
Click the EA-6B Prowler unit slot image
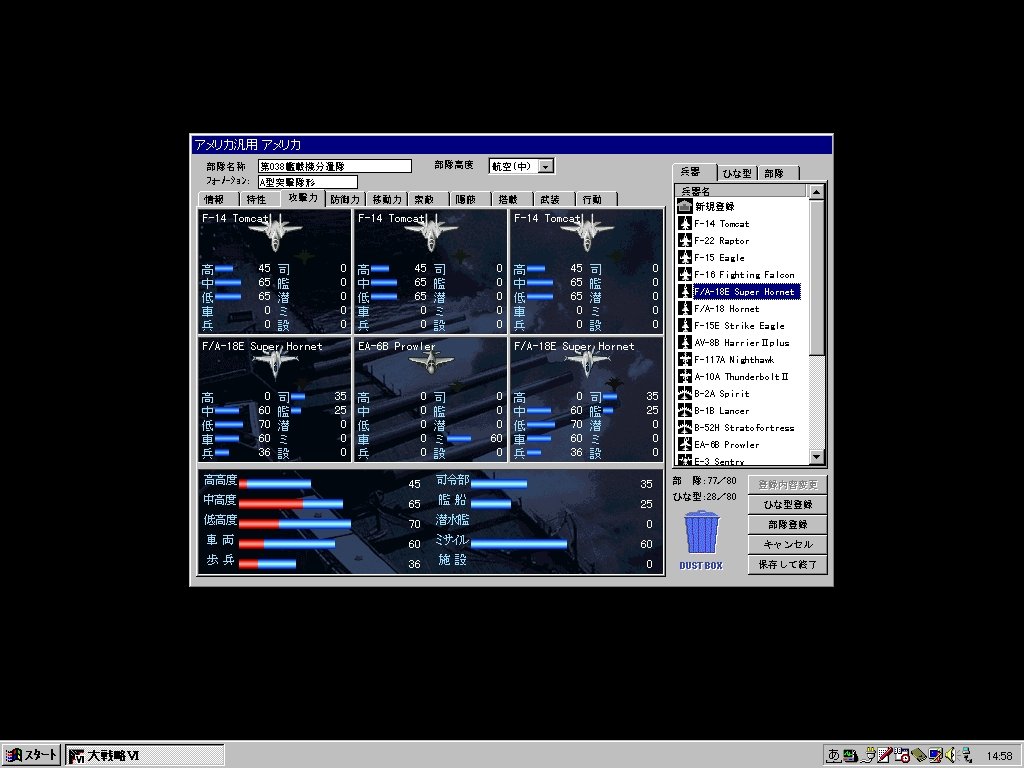tap(430, 361)
